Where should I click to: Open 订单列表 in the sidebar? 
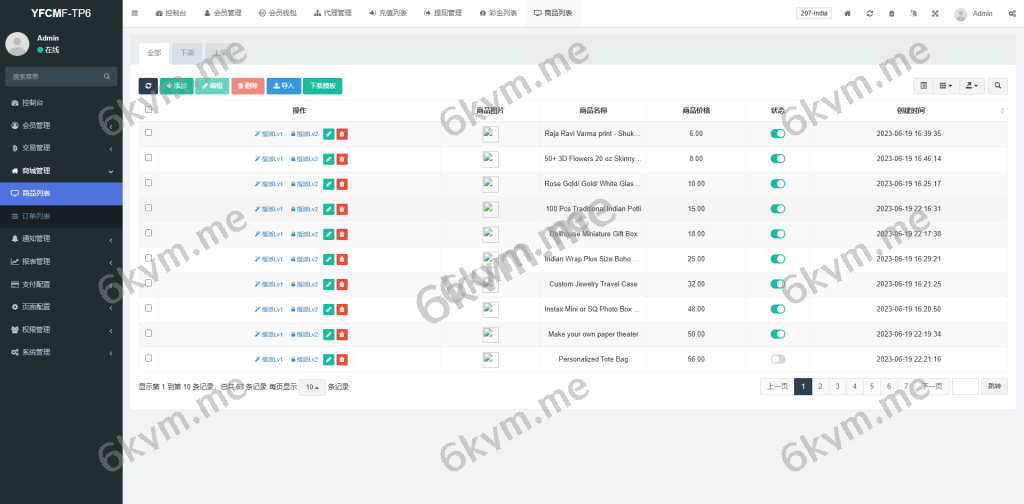click(x=36, y=216)
